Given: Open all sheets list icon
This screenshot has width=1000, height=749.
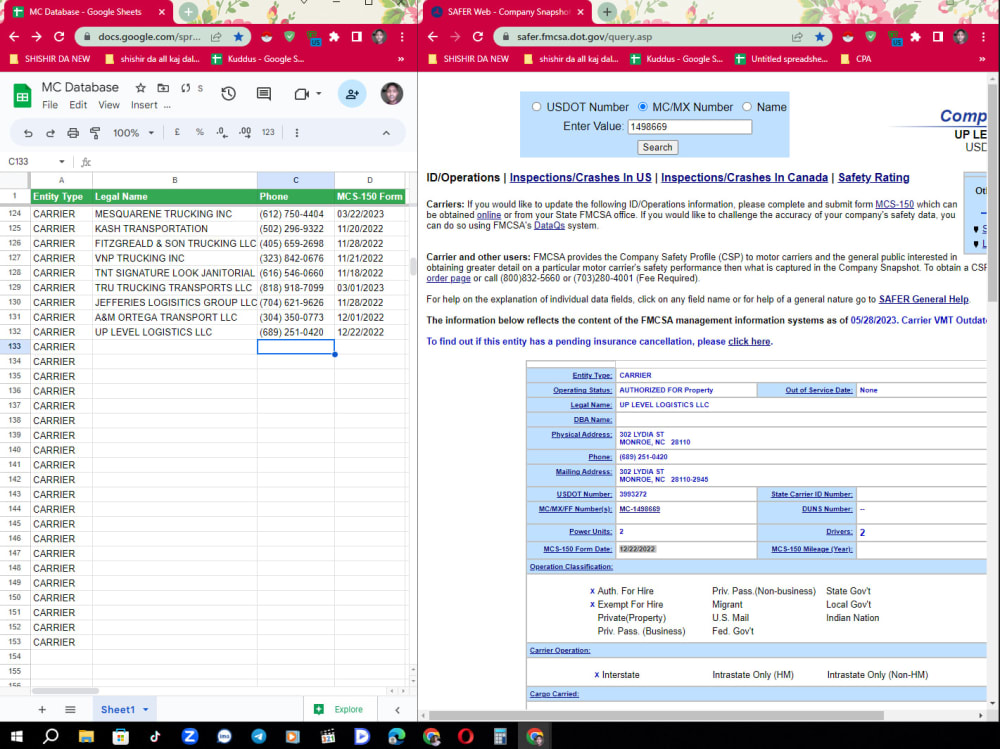Looking at the screenshot, I should (70, 709).
